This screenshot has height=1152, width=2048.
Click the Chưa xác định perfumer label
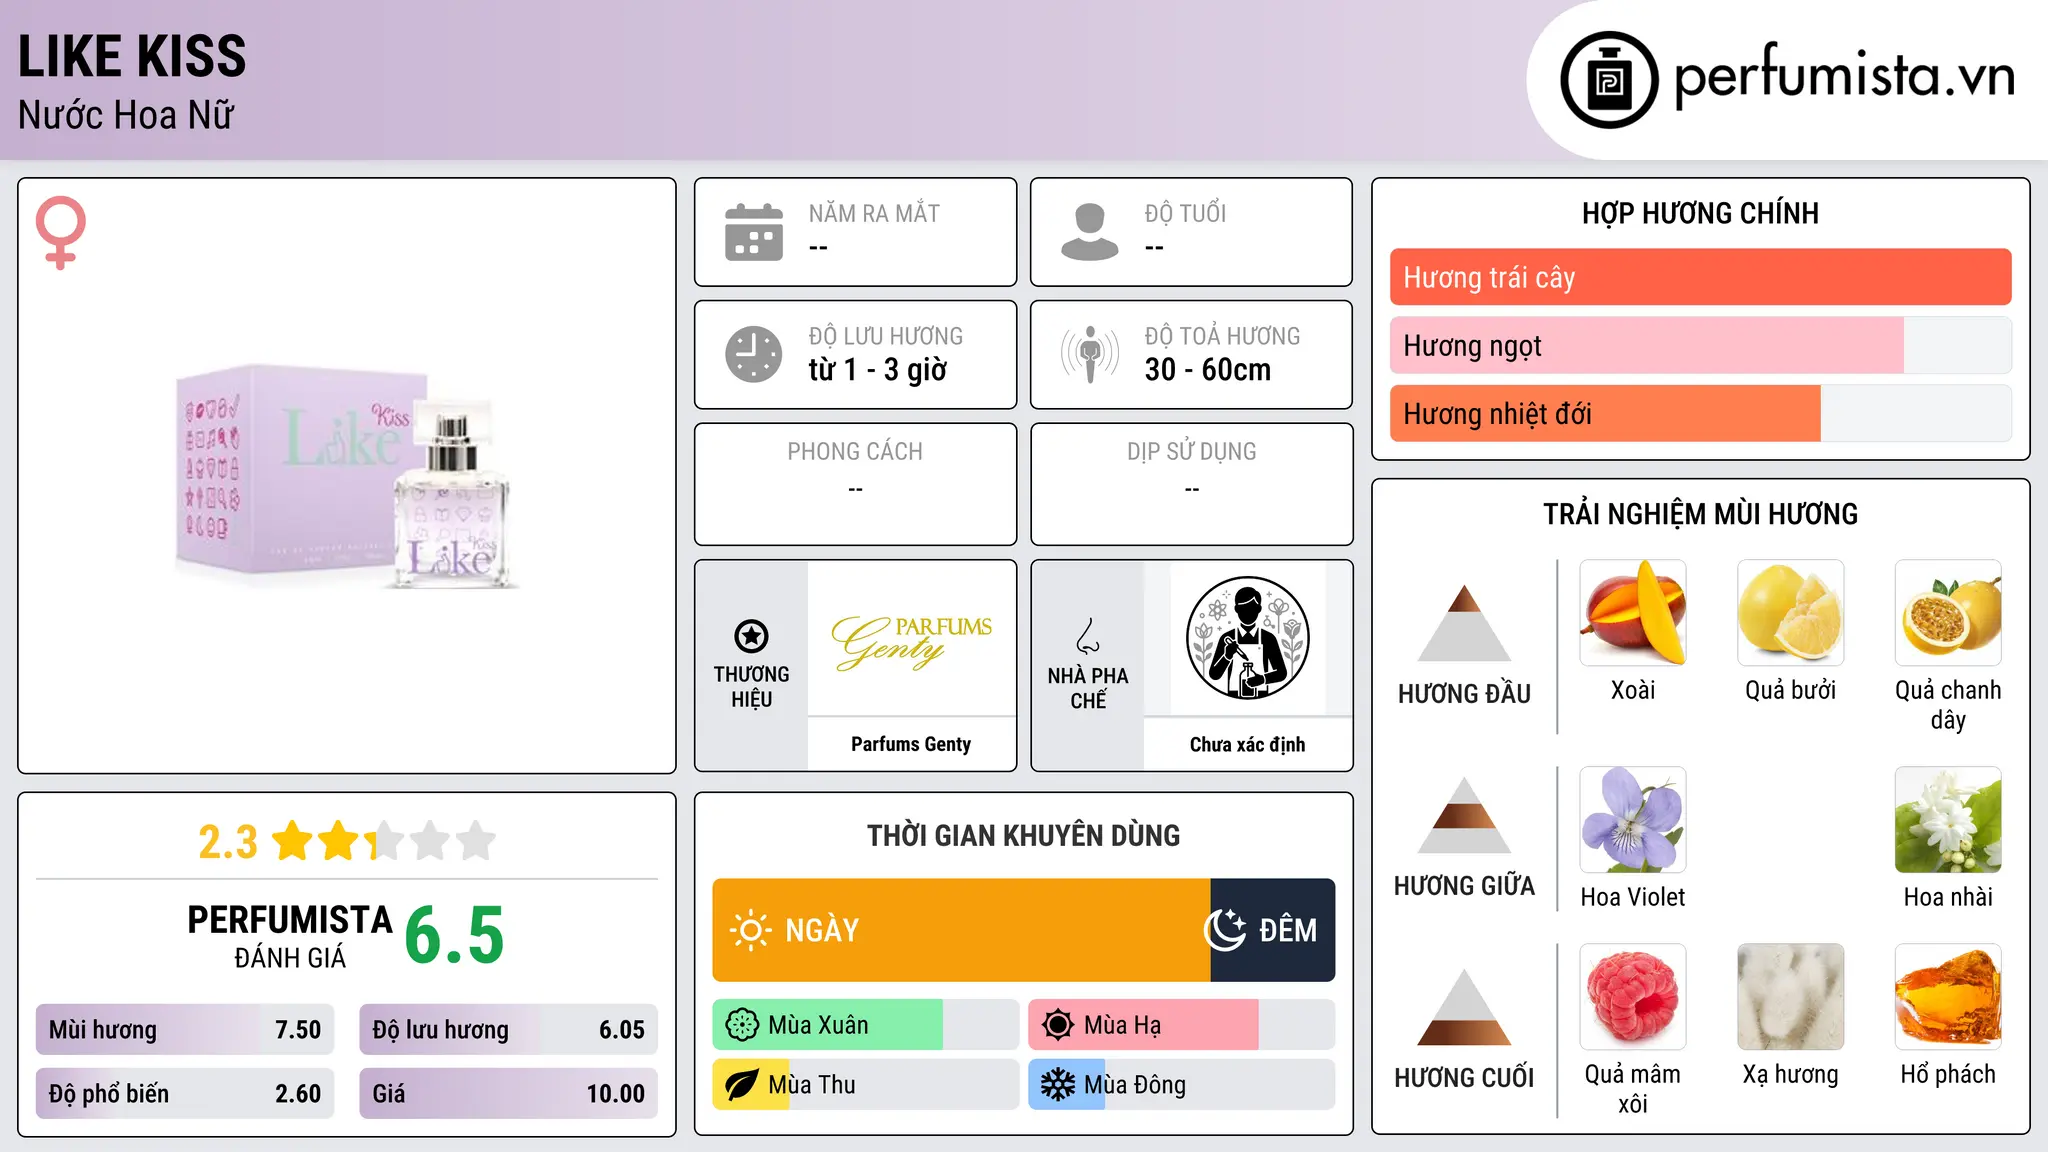point(1247,744)
